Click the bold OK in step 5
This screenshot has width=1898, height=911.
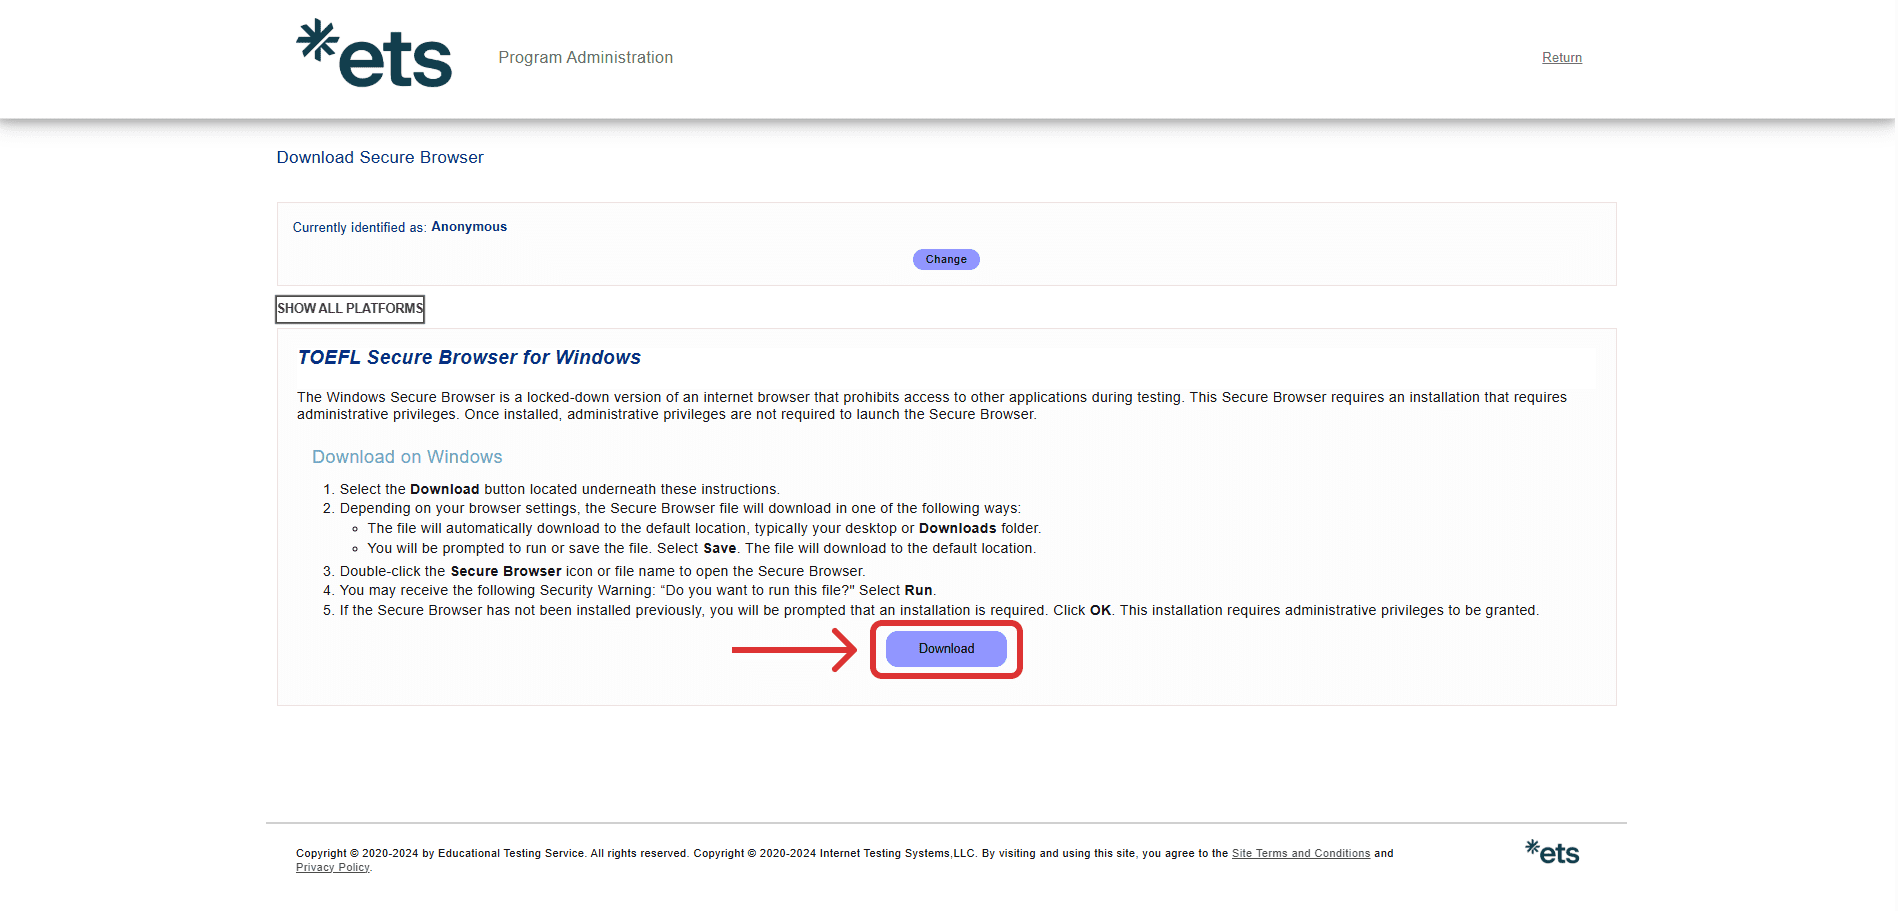click(1100, 611)
